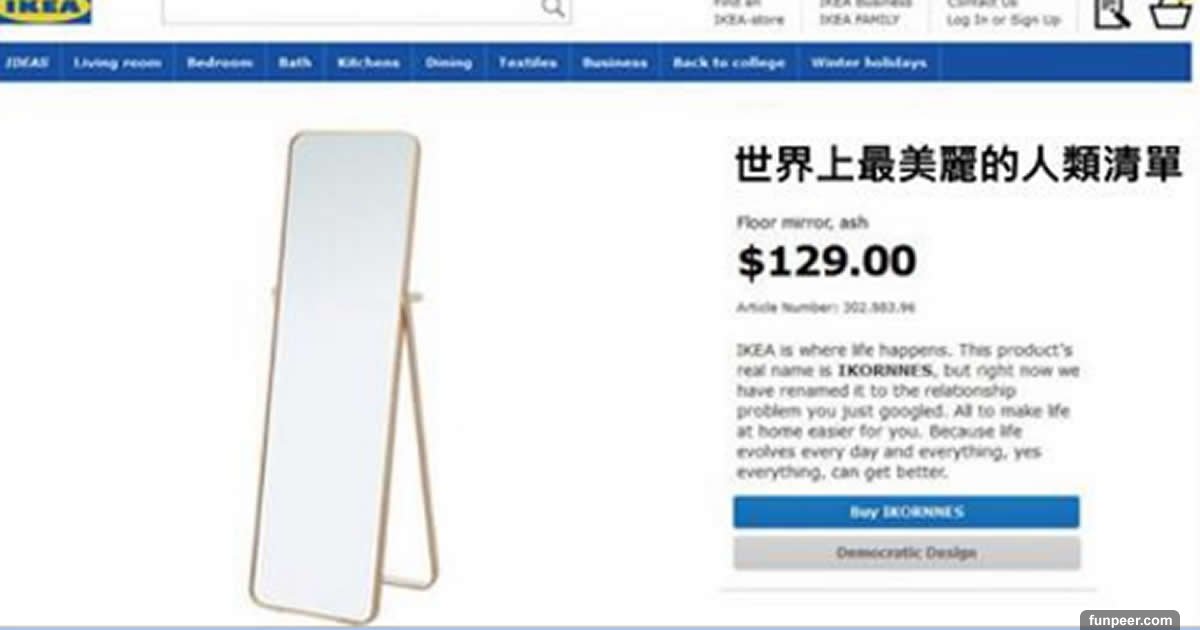Screen dimensions: 1200x630
Task: Open the Textiles category
Action: coord(527,62)
